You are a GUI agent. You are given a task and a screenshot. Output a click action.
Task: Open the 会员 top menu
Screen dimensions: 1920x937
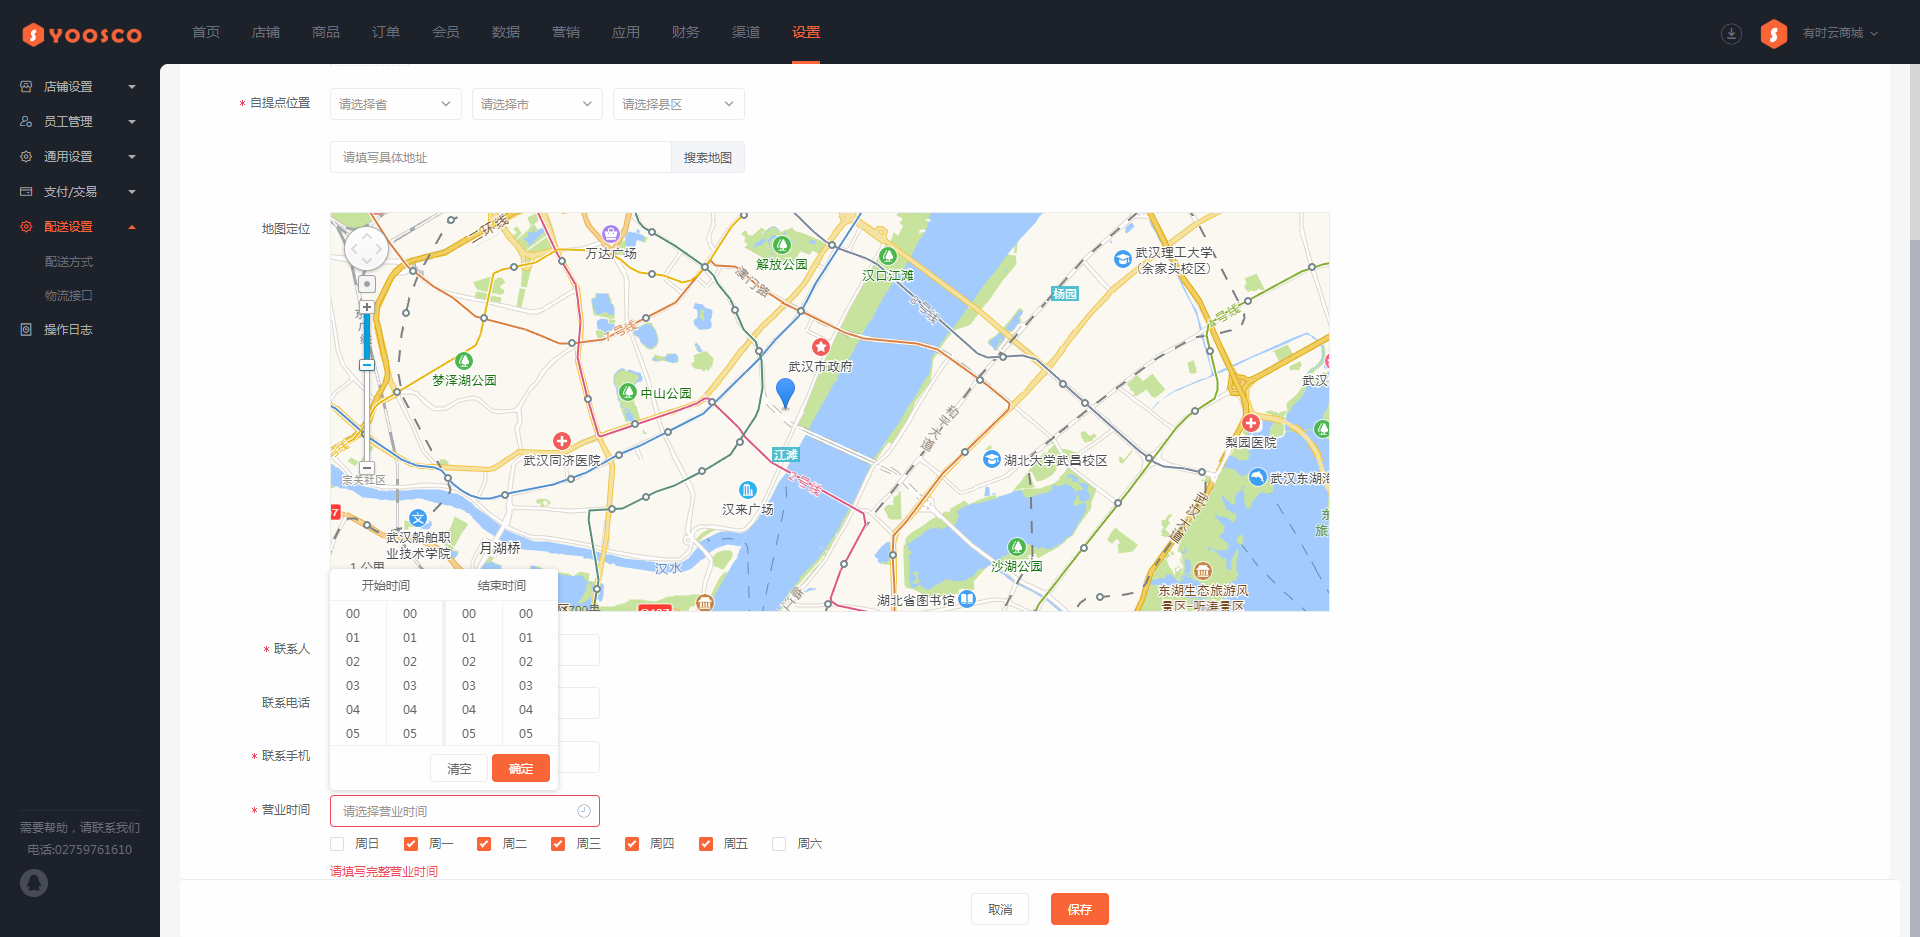[446, 32]
